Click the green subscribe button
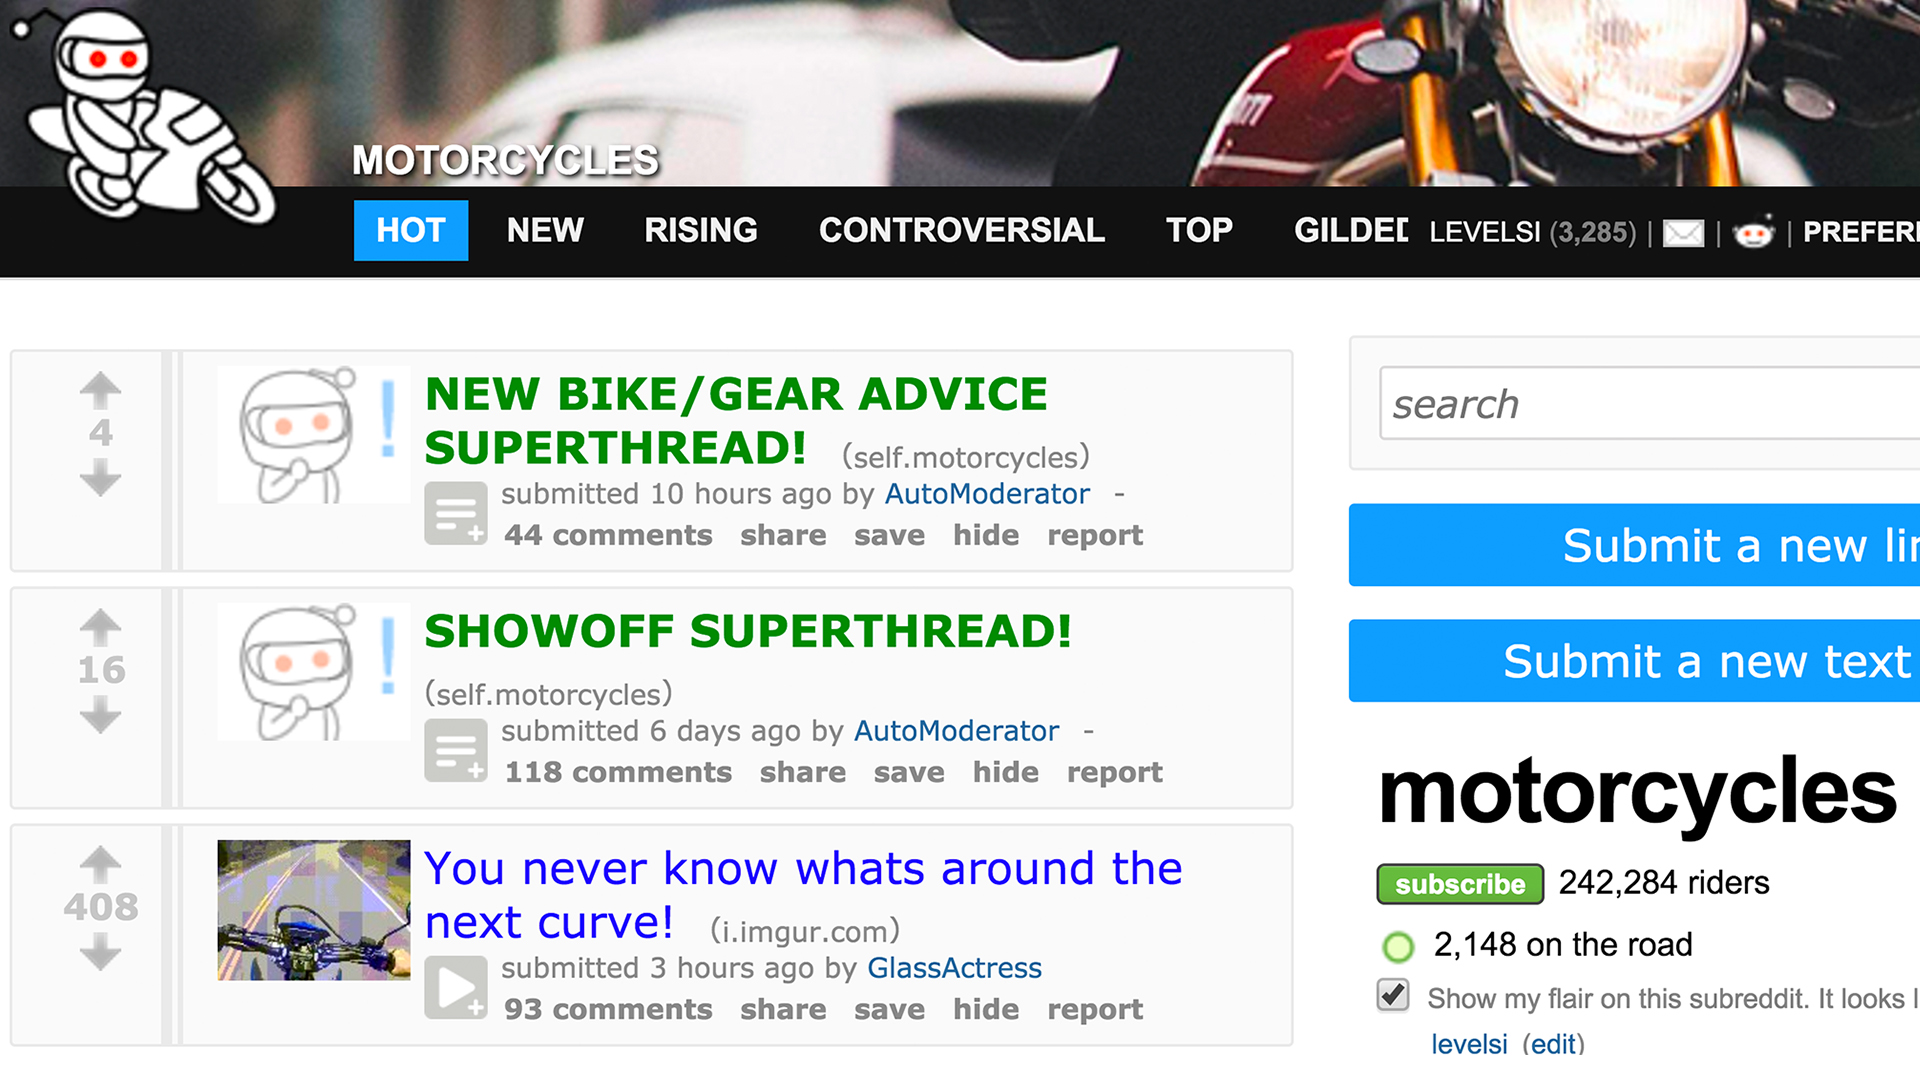 click(1460, 884)
